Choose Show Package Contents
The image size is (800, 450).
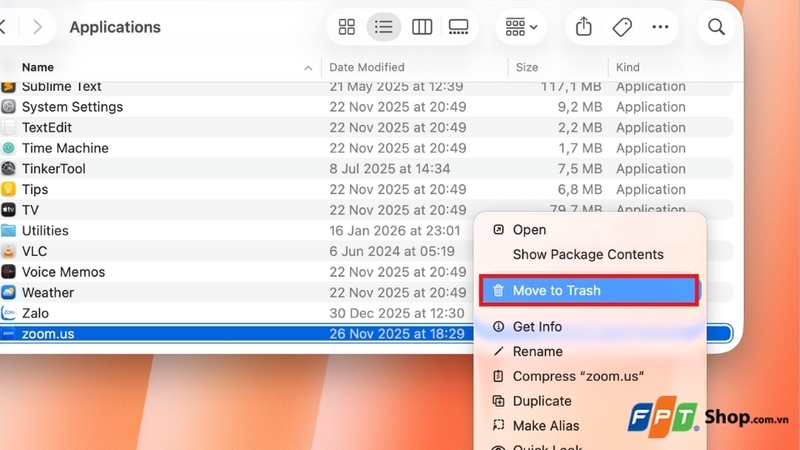[x=590, y=255]
